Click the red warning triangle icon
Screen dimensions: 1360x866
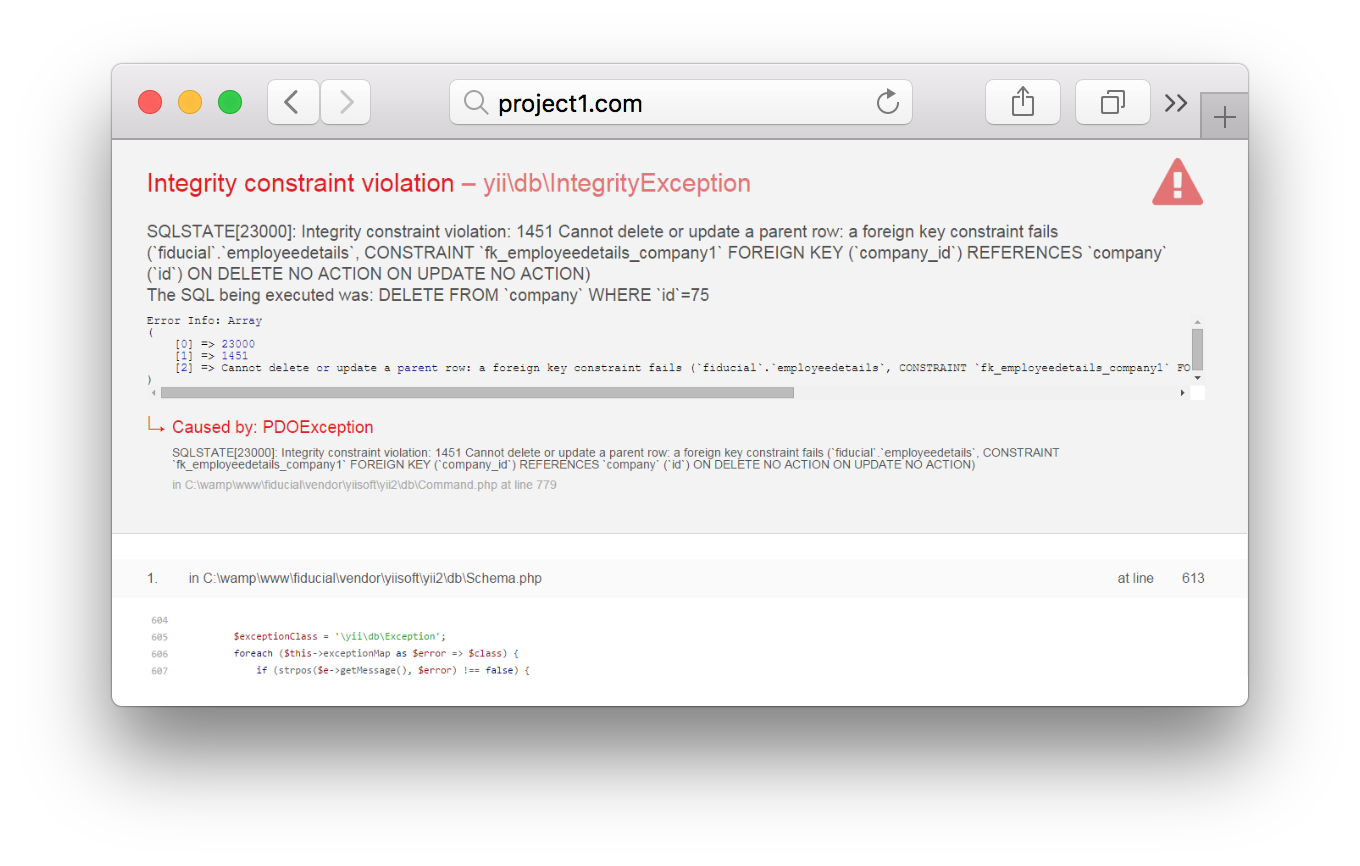(x=1177, y=183)
